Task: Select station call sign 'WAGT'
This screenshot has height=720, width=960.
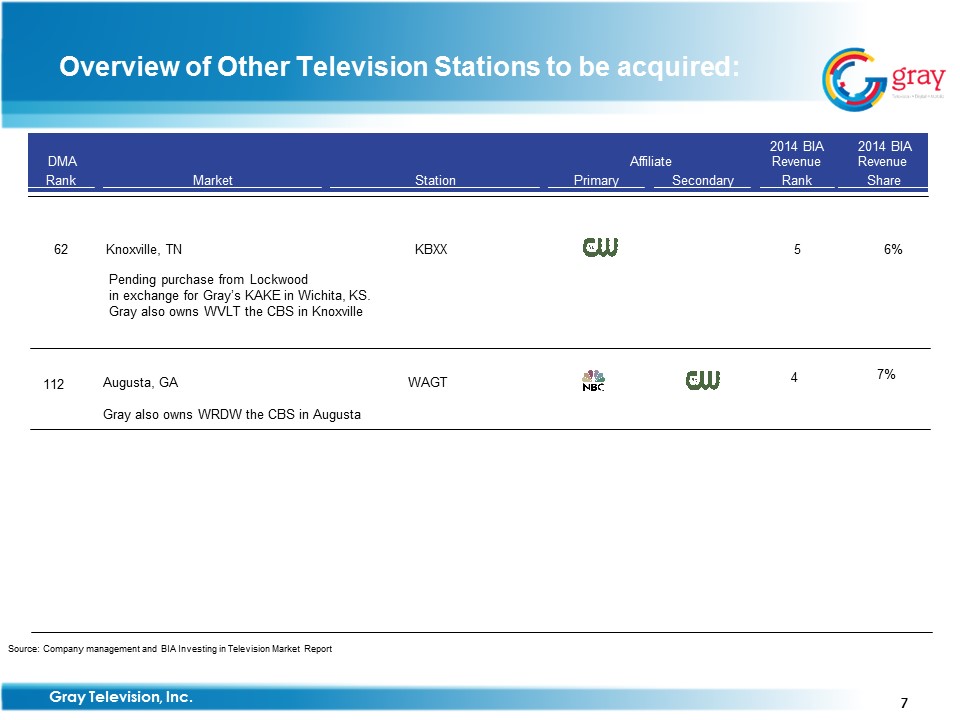Action: (427, 383)
